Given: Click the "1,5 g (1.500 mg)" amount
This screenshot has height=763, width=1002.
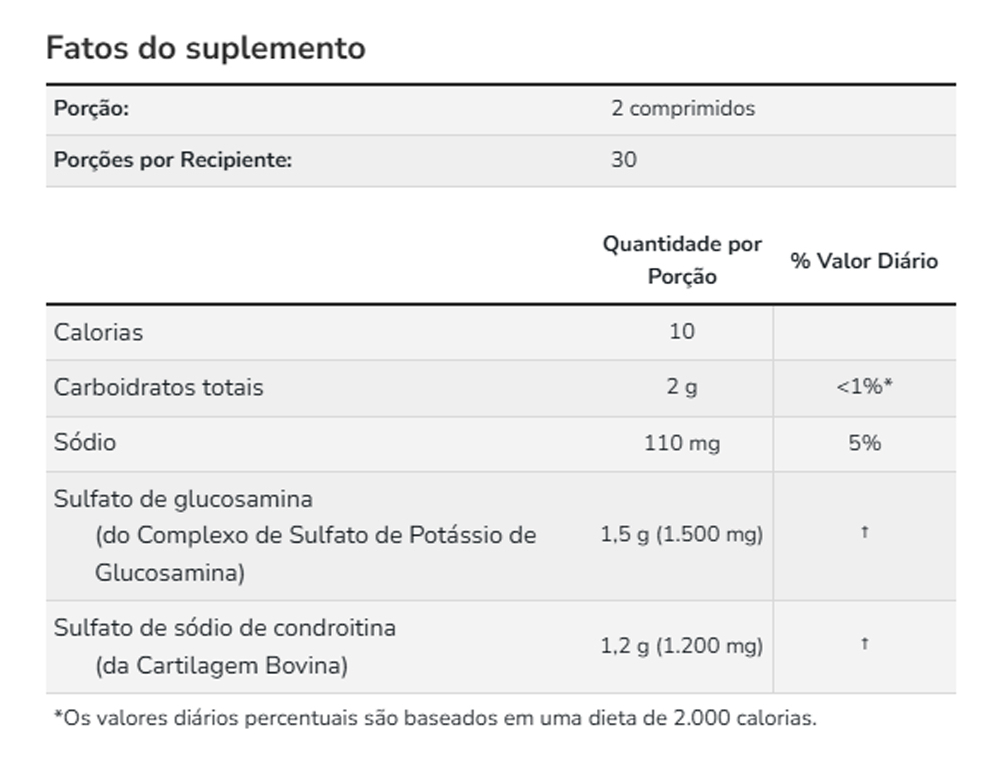Looking at the screenshot, I should (682, 535).
